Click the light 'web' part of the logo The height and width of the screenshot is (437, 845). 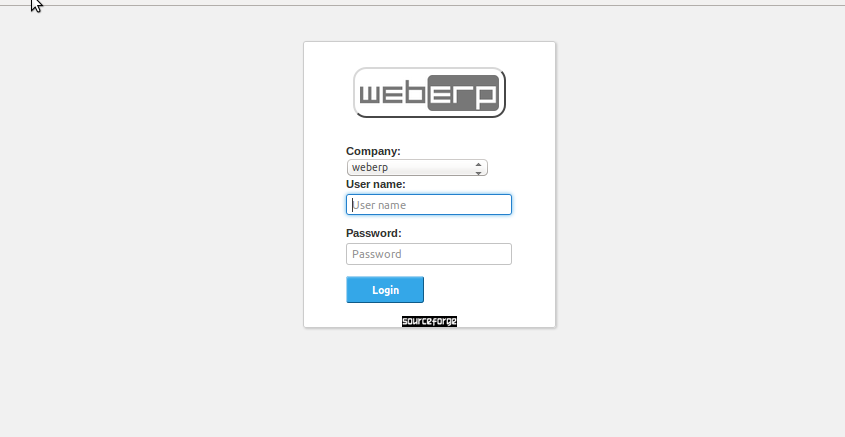(x=393, y=94)
